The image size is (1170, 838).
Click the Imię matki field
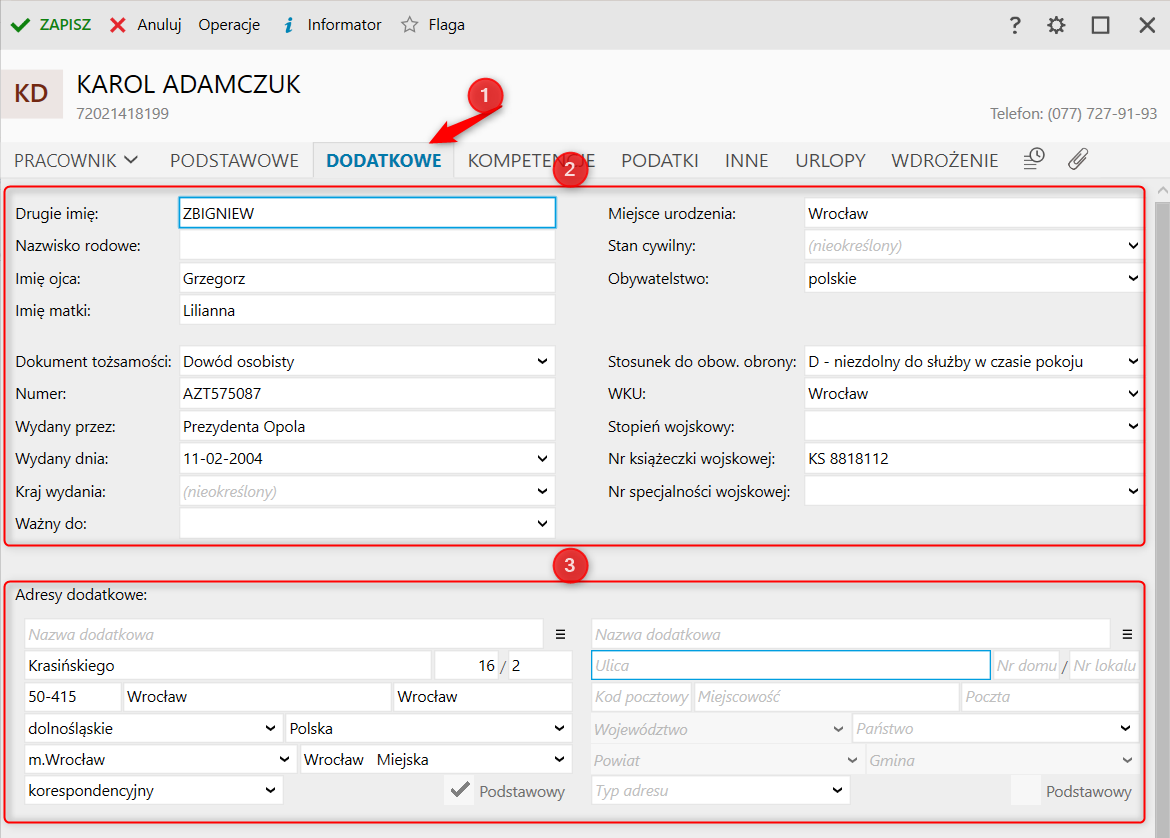click(367, 310)
